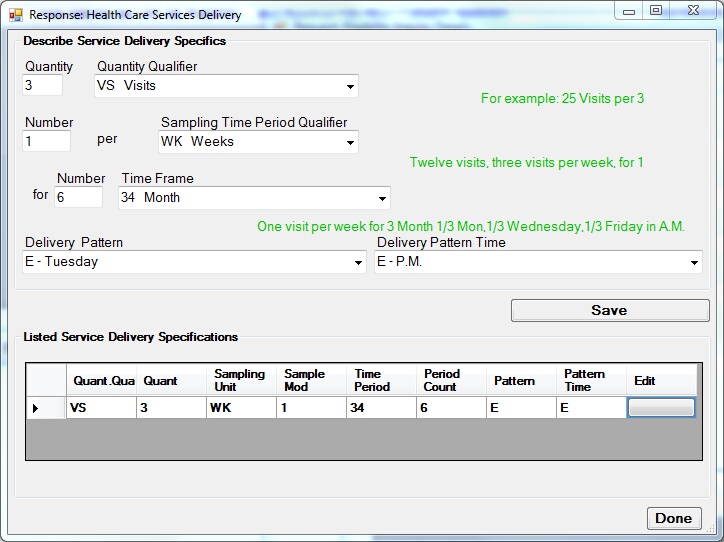Click the Sampling Unit column header

[239, 381]
